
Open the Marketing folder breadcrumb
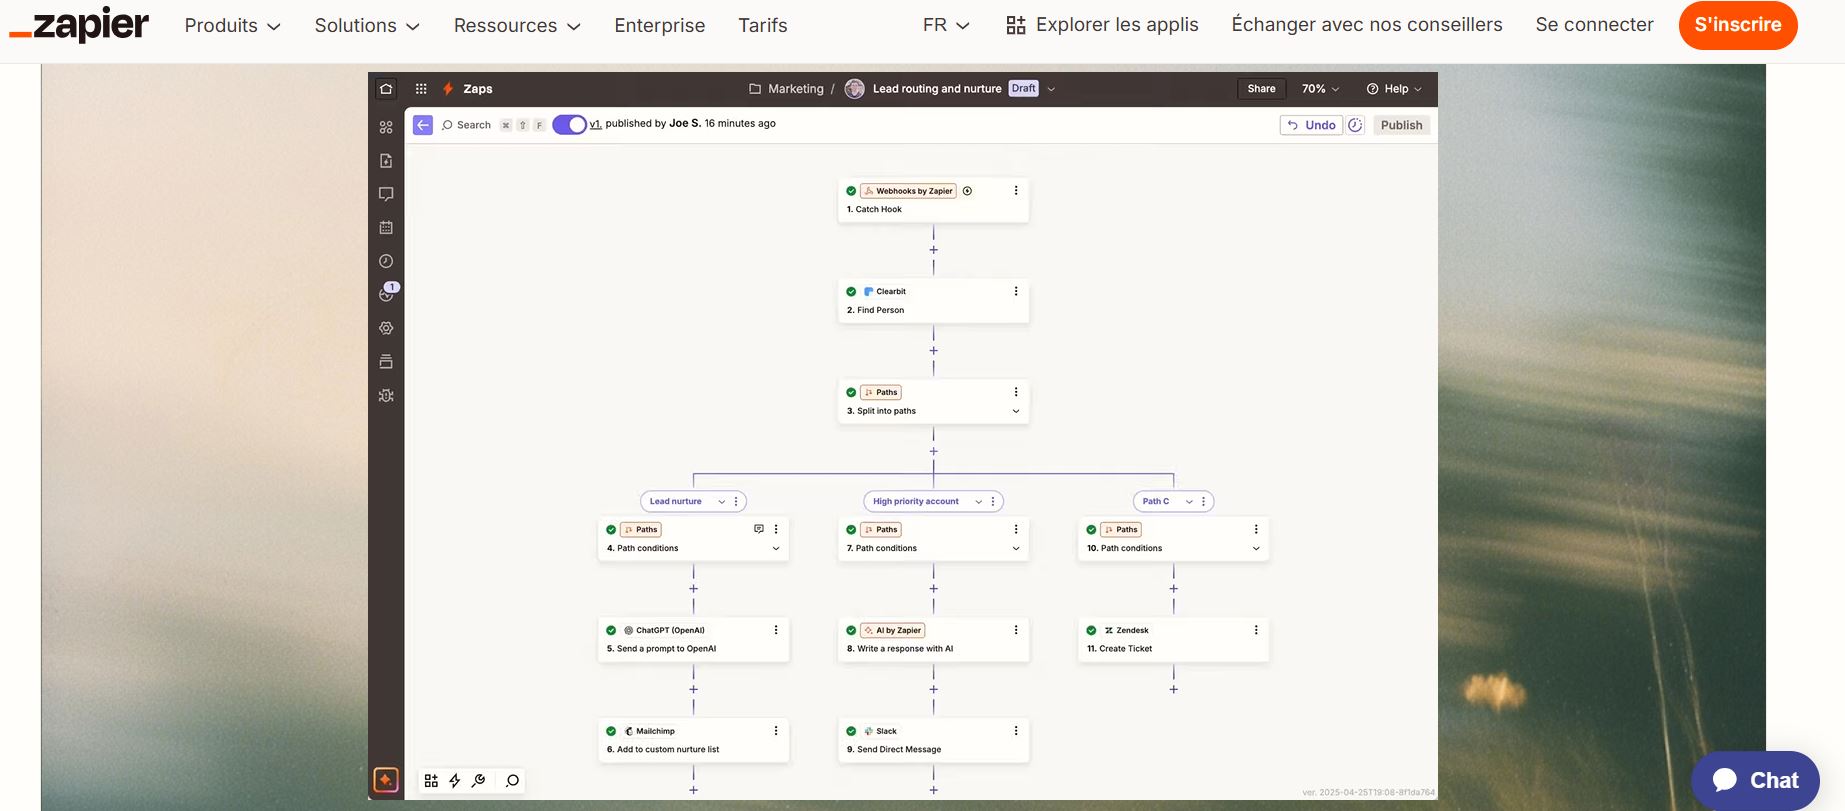coord(786,89)
